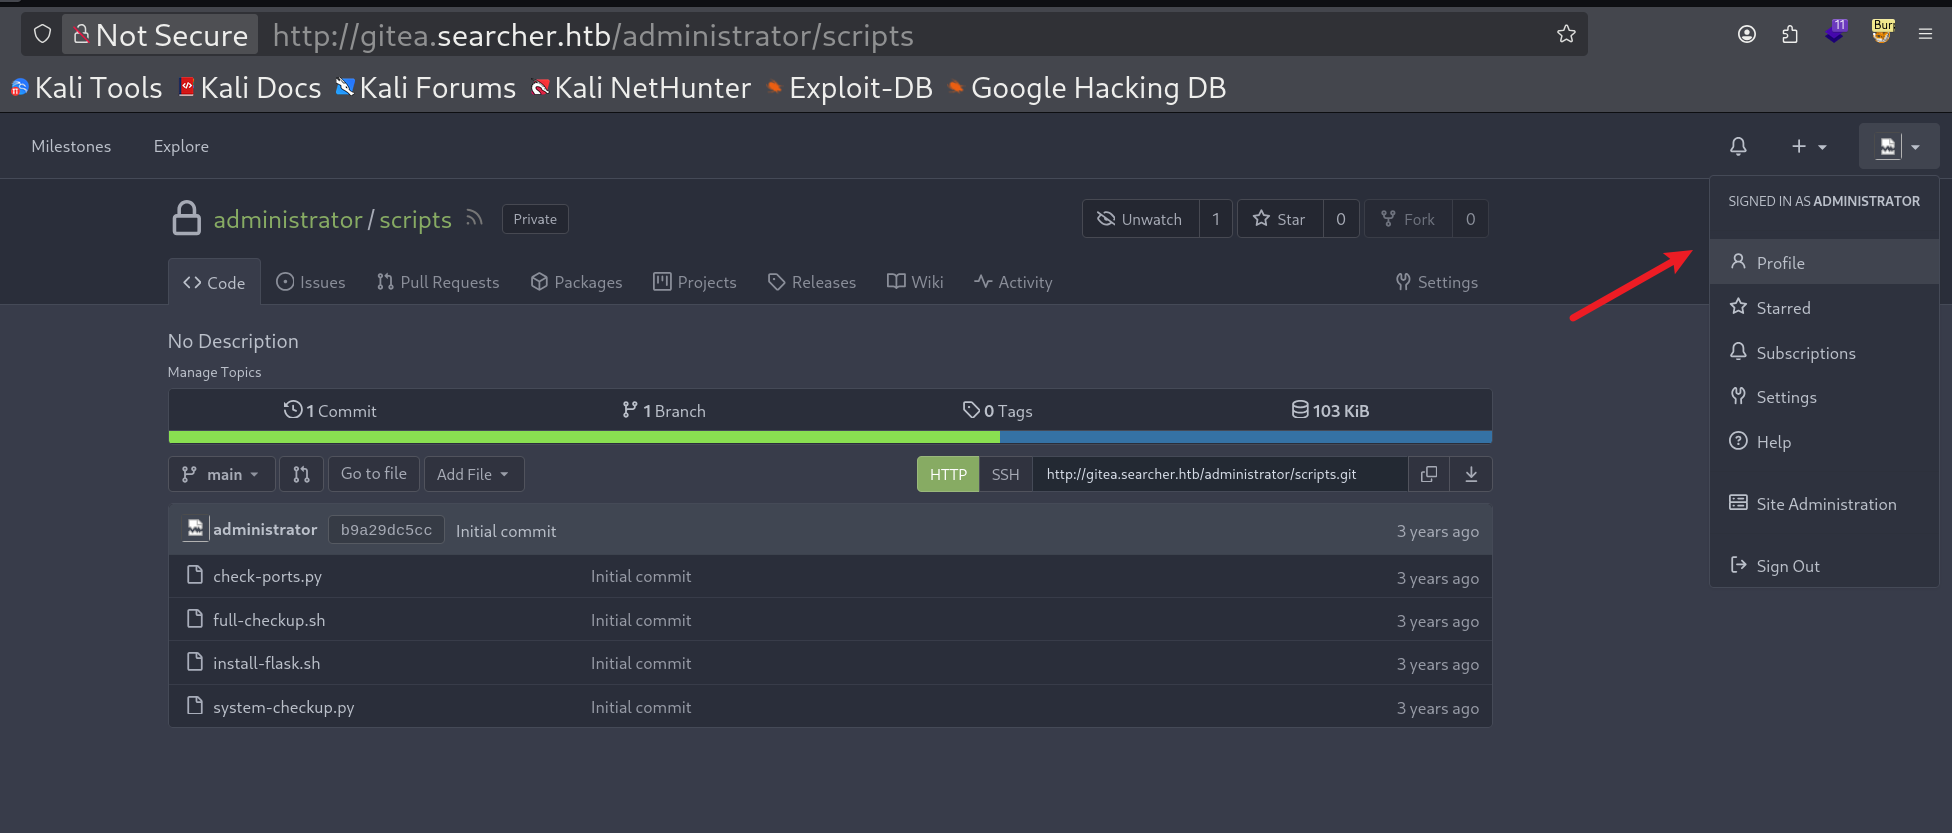This screenshot has width=1952, height=833.
Task: Expand the main branch dropdown
Action: [x=220, y=474]
